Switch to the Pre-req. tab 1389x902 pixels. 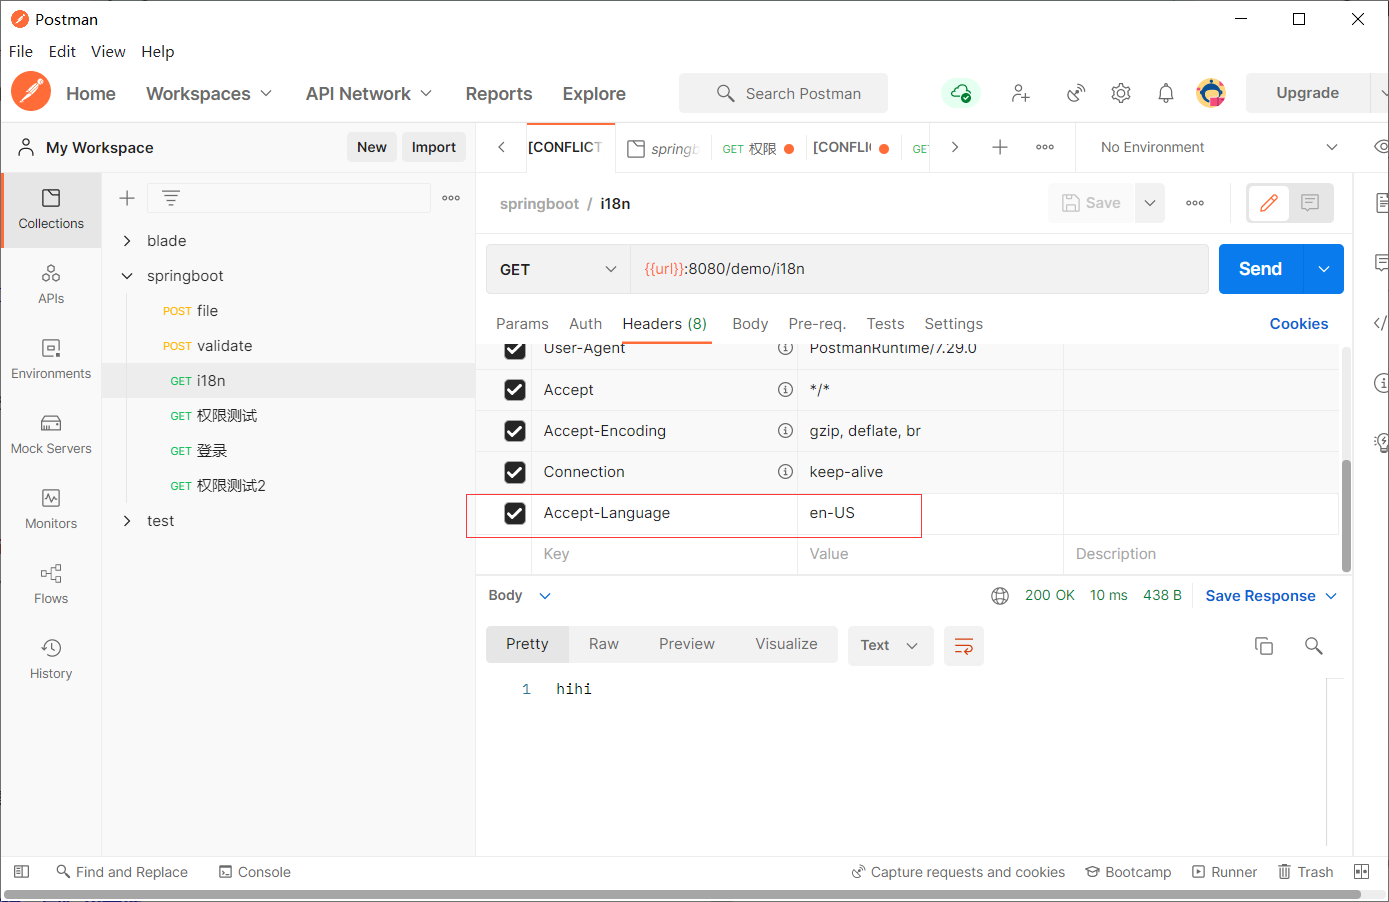tap(817, 324)
